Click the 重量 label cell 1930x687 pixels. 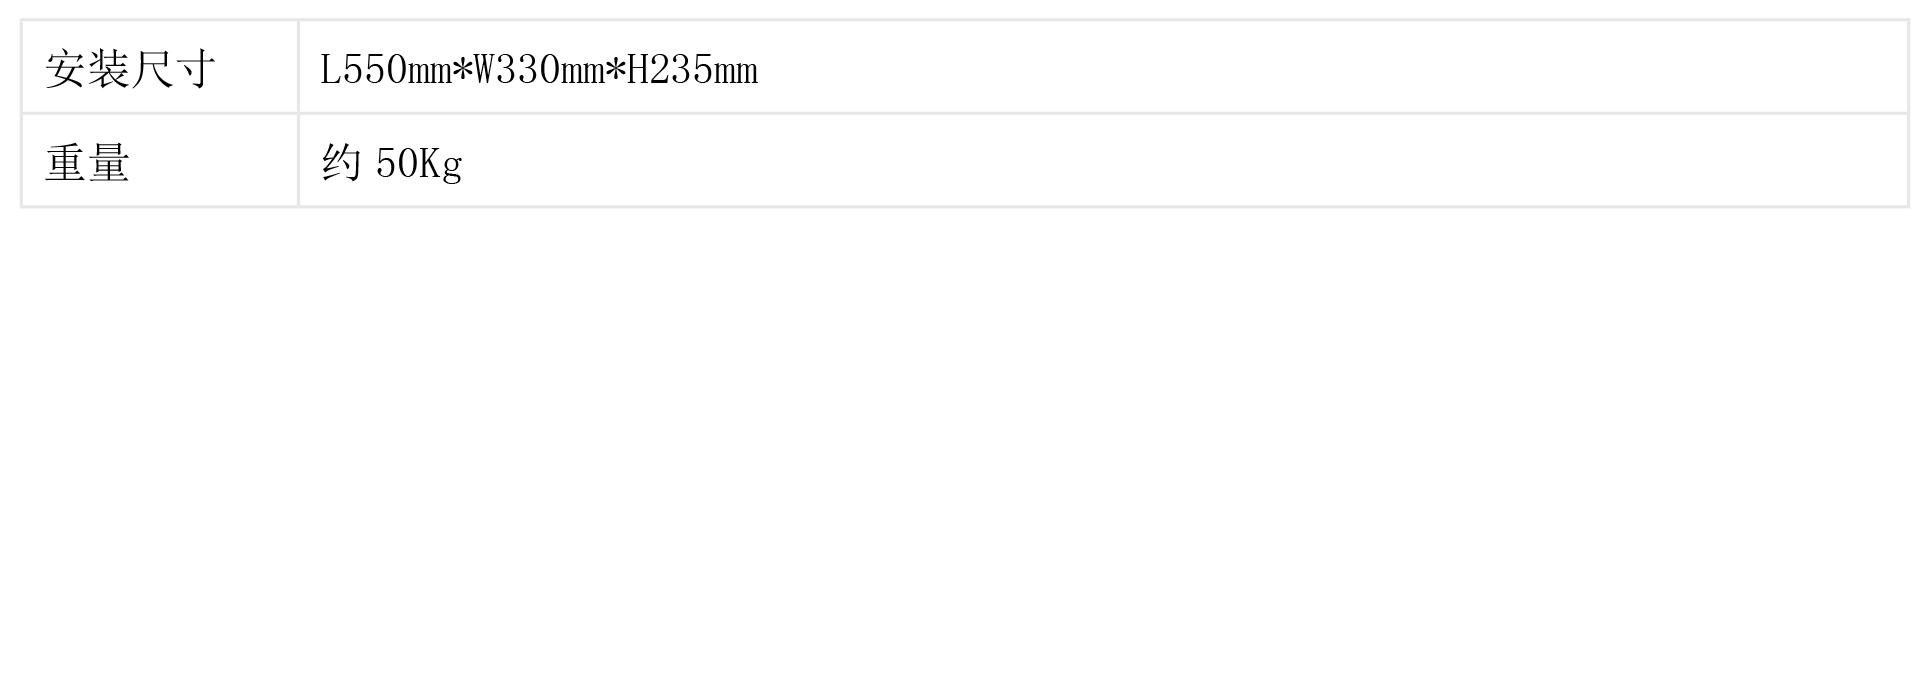click(x=160, y=161)
